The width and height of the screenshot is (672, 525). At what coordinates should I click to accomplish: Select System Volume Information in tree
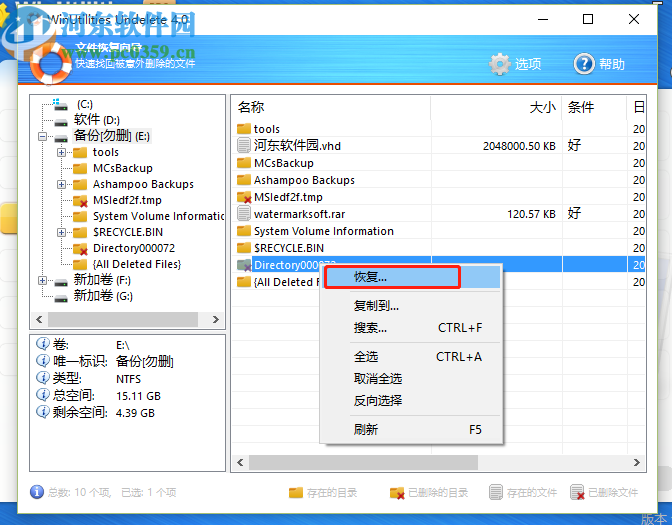tap(158, 216)
